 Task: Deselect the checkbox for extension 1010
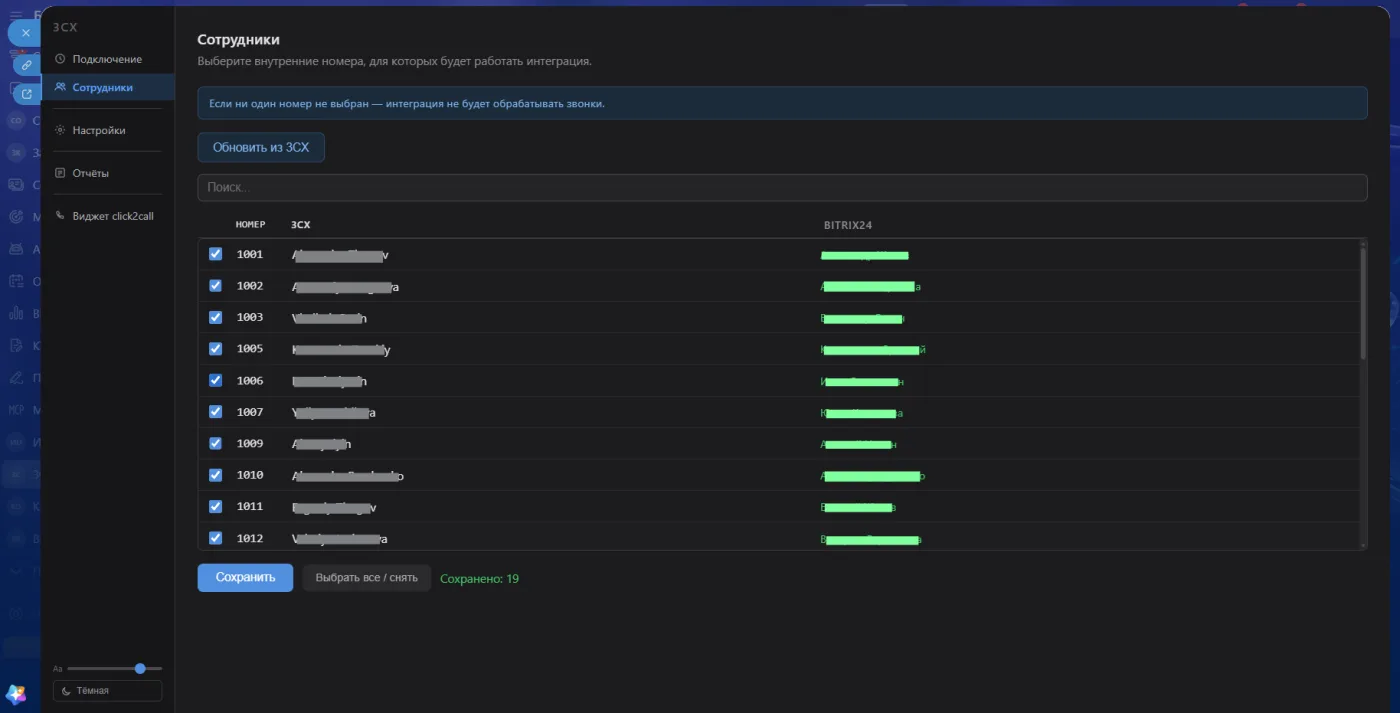tap(215, 475)
